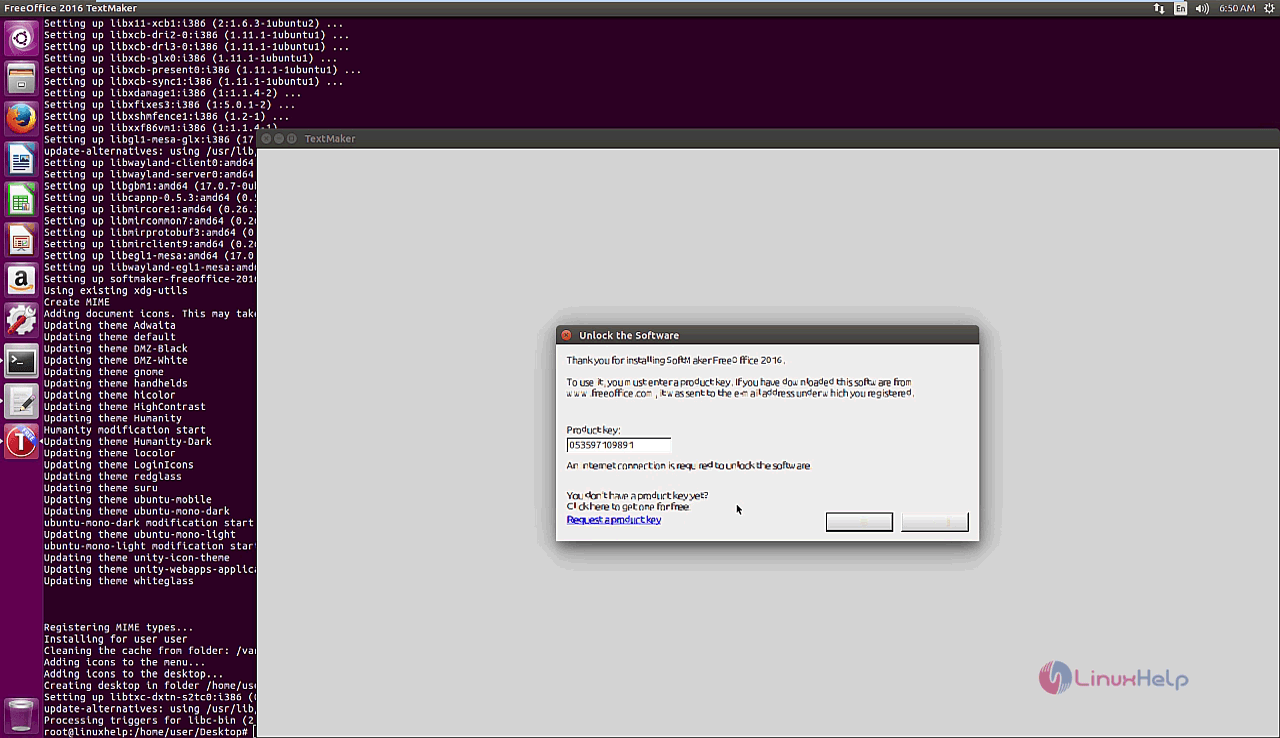Click the 'Create MIME' terminal line
The image size is (1280, 738).
(77, 302)
